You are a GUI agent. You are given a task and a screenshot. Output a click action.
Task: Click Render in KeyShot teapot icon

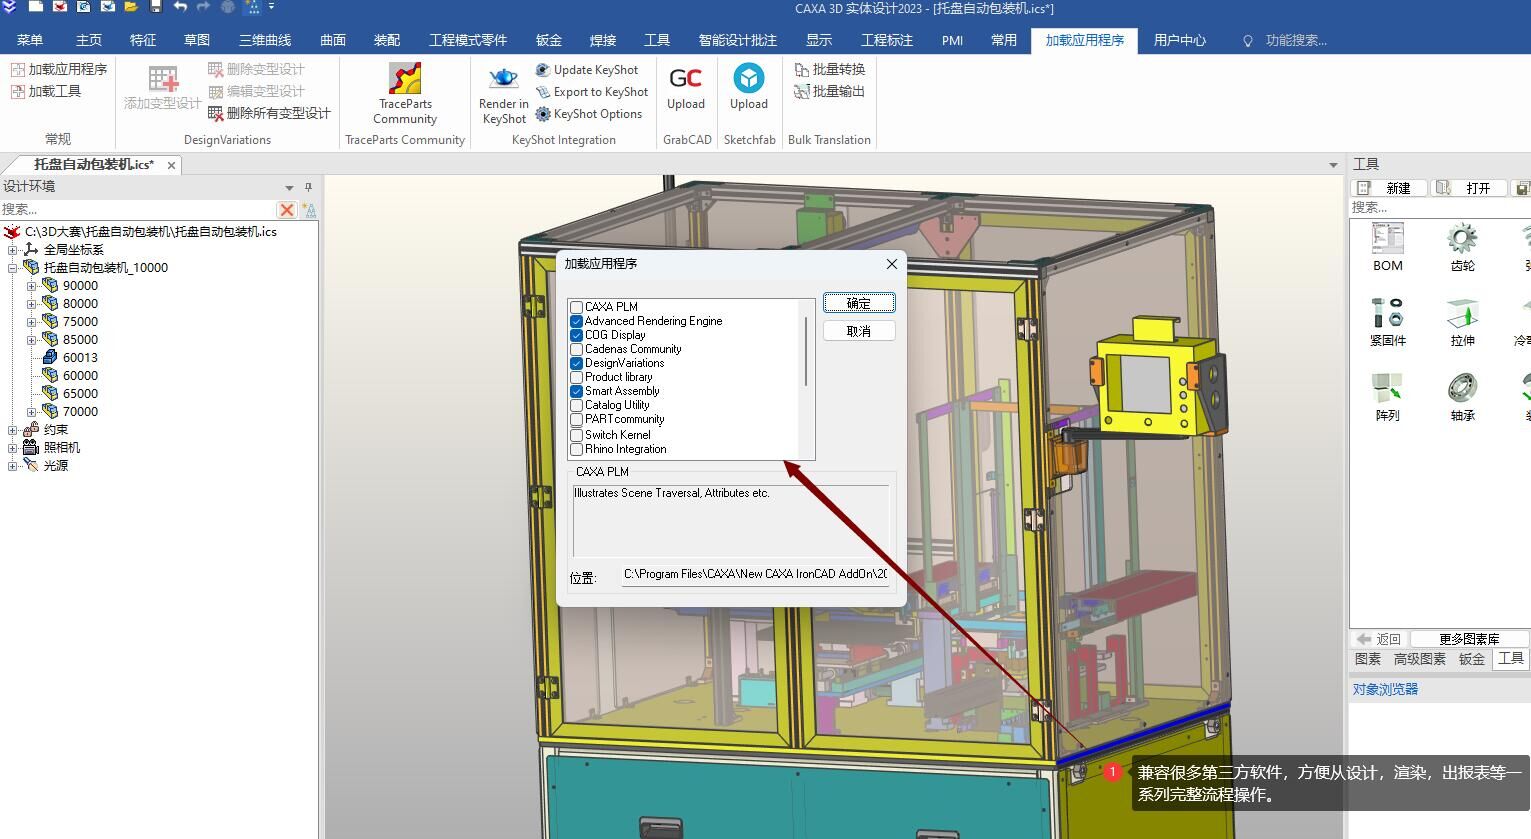[x=503, y=79]
